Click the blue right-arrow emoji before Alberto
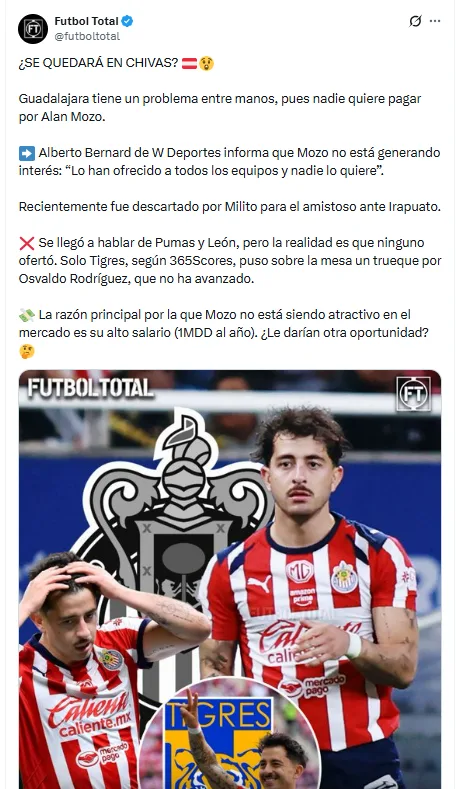Screen dimensions: 459x789 (27, 153)
